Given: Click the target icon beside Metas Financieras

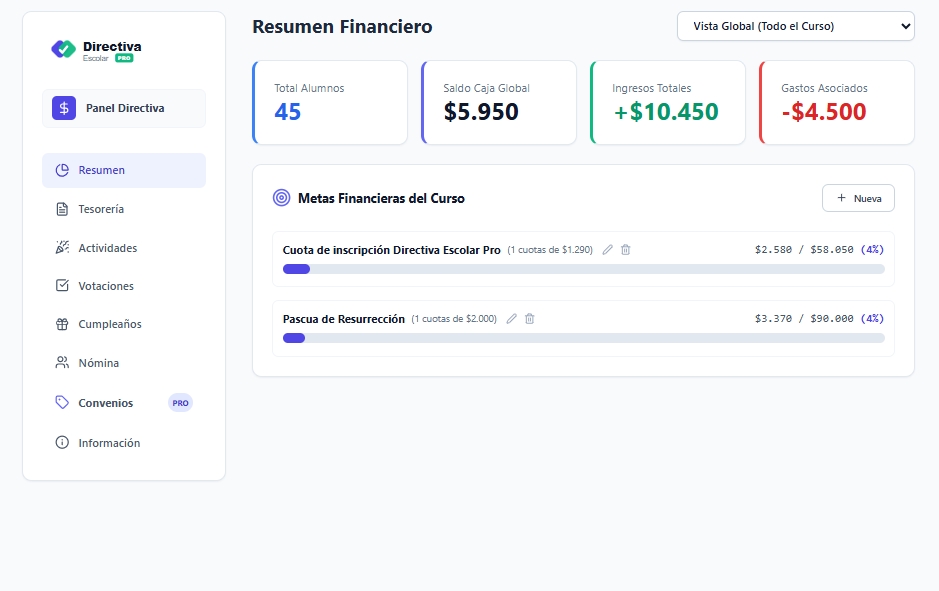Looking at the screenshot, I should pos(281,198).
